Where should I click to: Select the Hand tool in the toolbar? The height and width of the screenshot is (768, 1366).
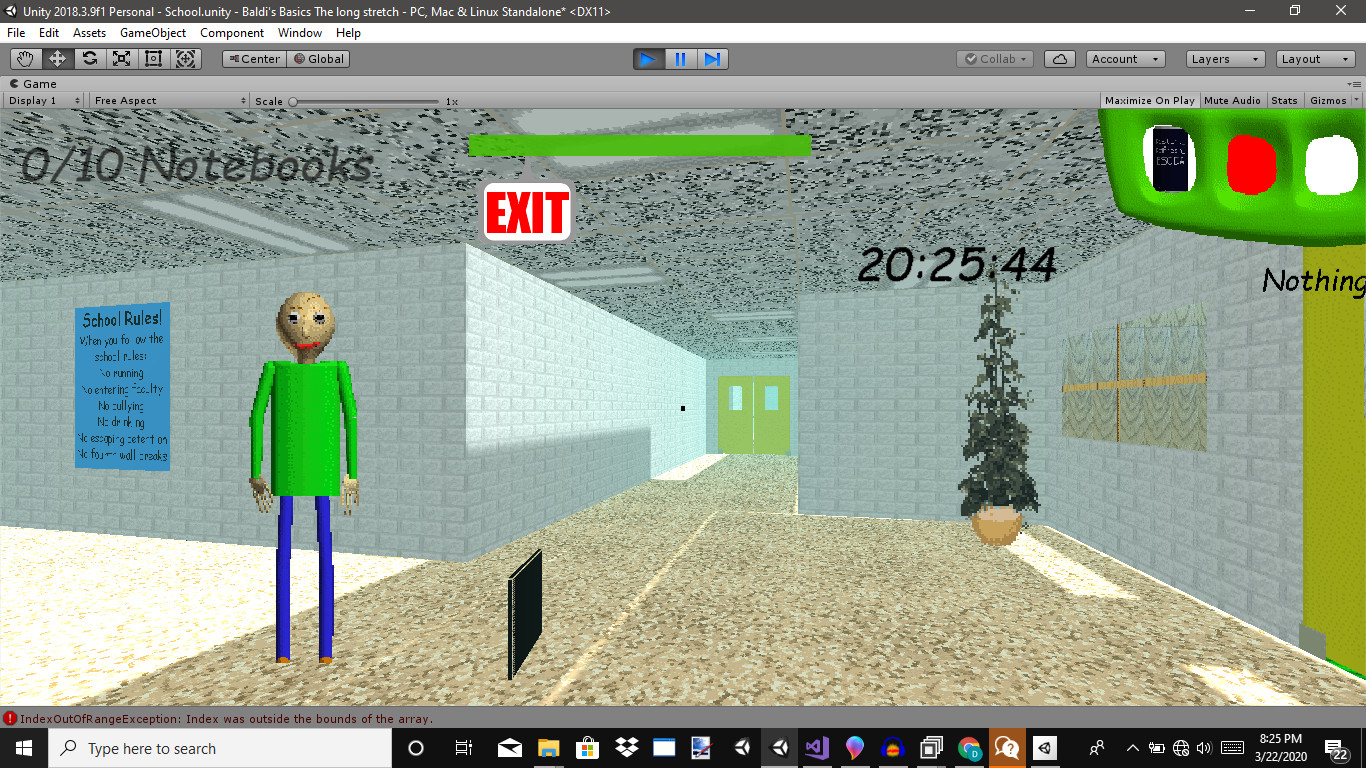click(x=26, y=59)
